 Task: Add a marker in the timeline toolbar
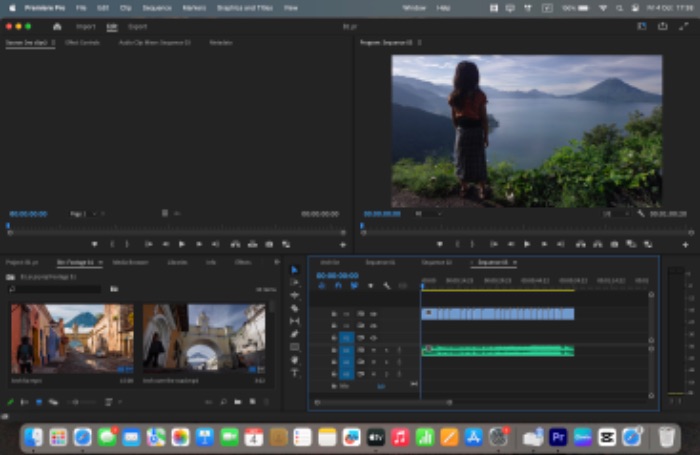pyautogui.click(x=371, y=286)
